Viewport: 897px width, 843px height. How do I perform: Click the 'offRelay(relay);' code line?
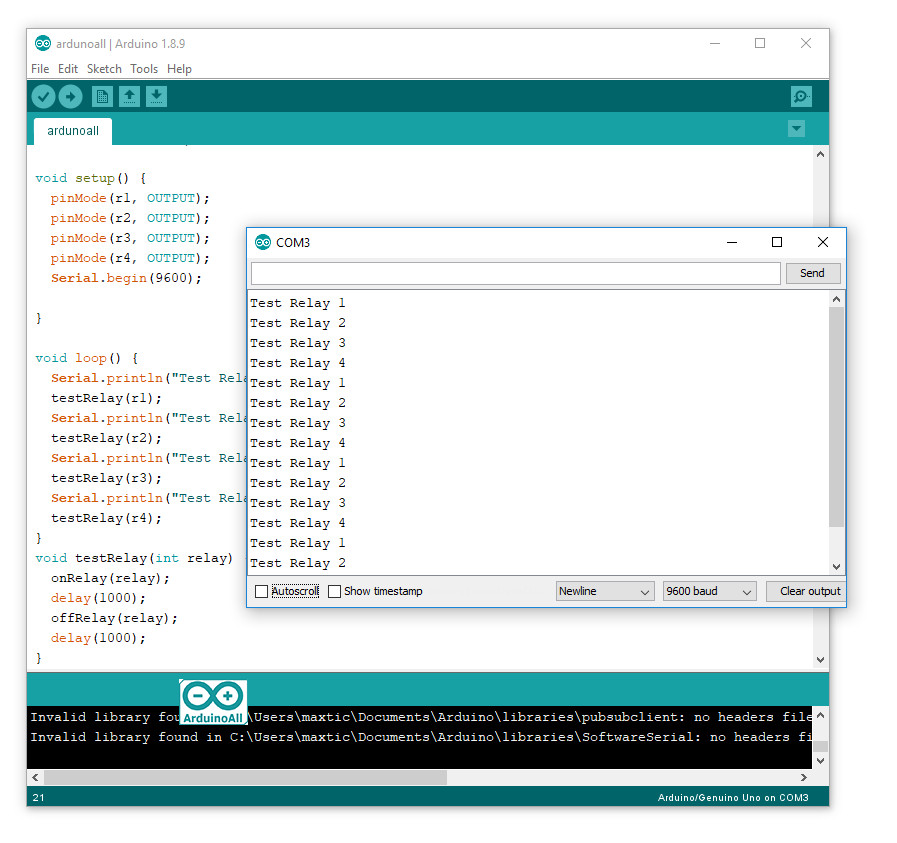tap(114, 619)
